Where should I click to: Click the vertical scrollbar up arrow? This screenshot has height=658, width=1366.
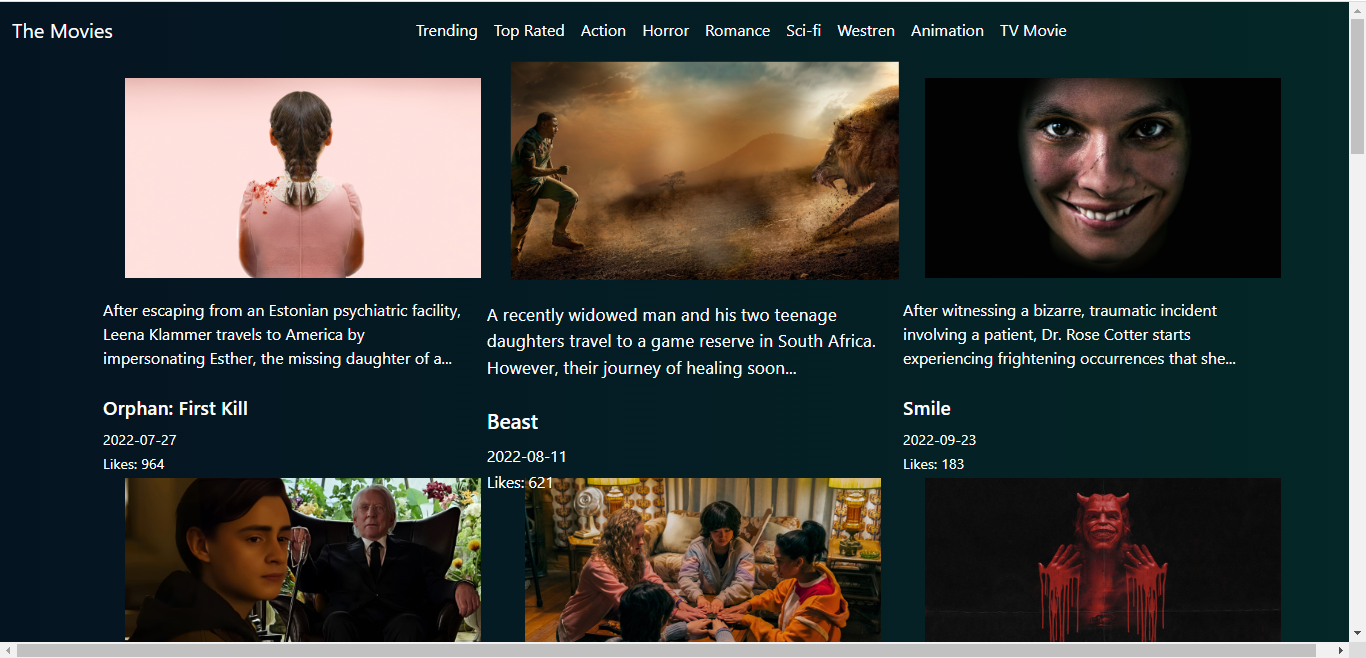click(1357, 10)
